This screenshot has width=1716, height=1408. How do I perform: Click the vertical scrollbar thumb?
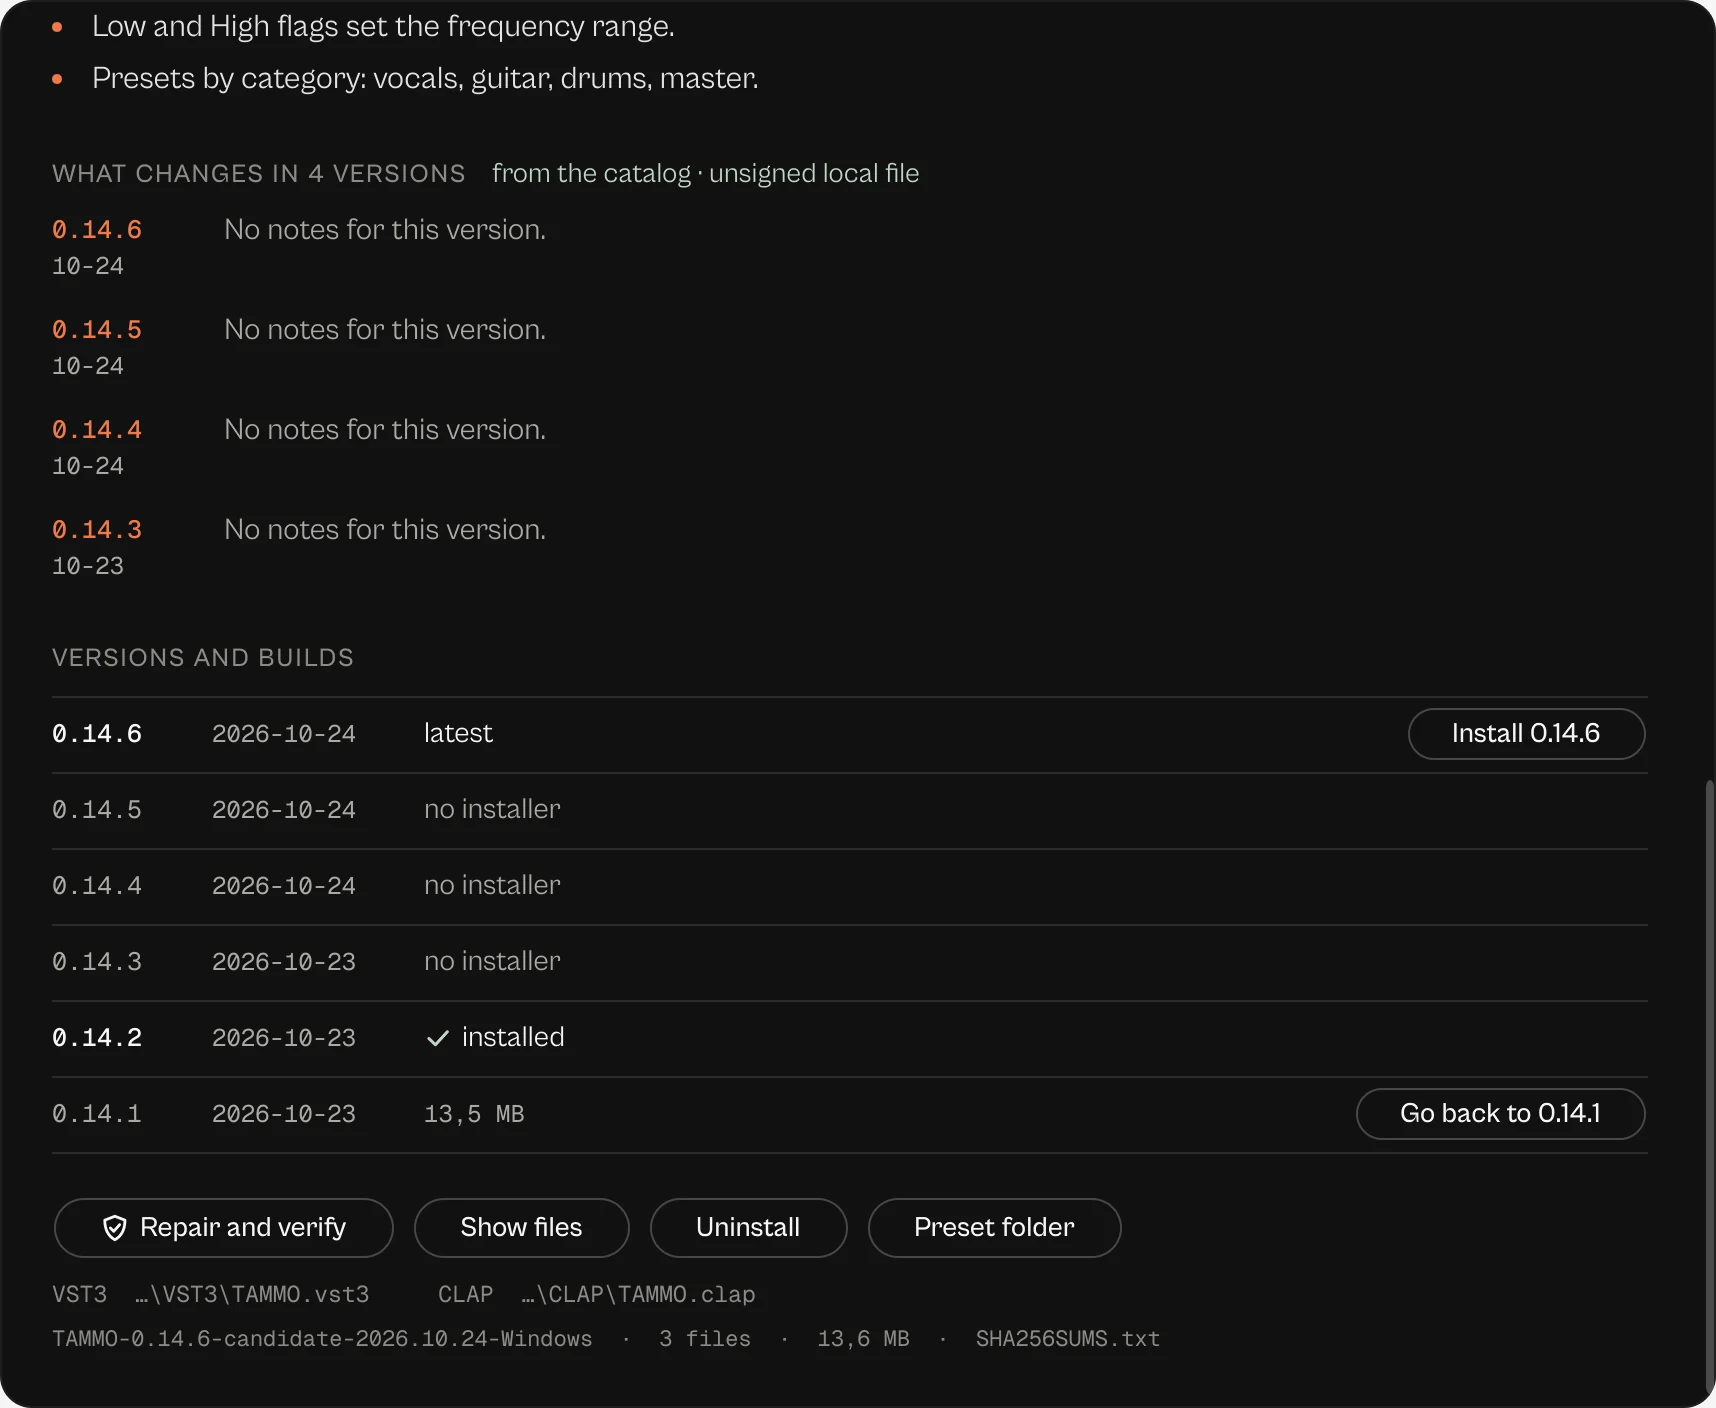1709,1085
